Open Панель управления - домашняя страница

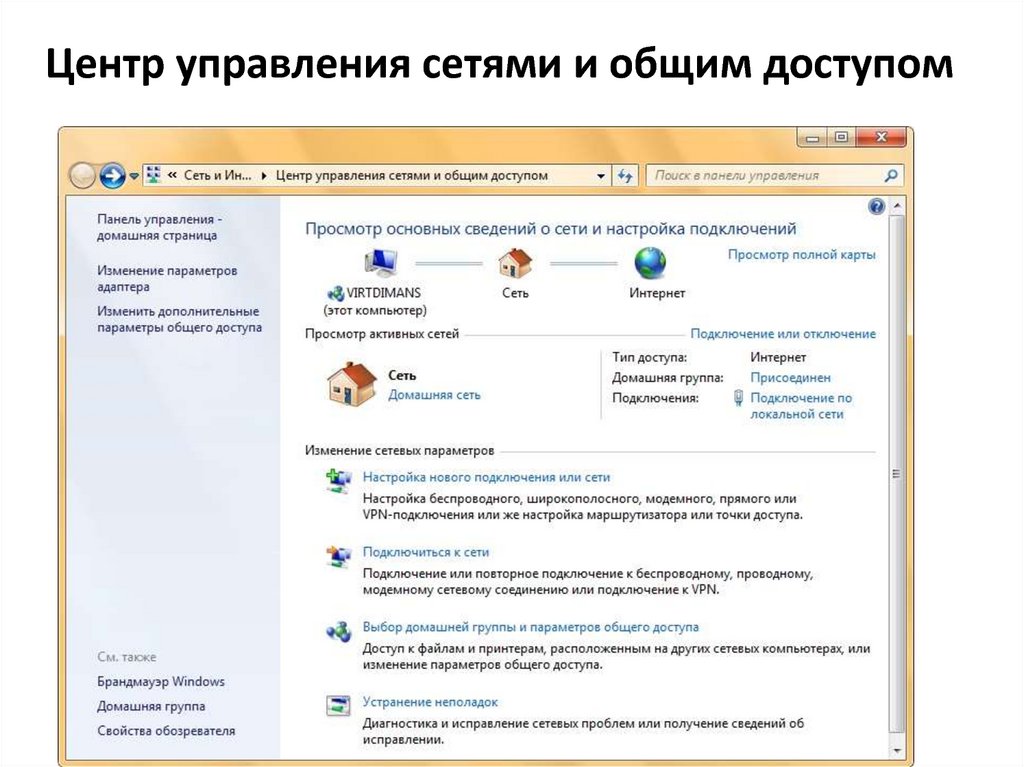160,227
